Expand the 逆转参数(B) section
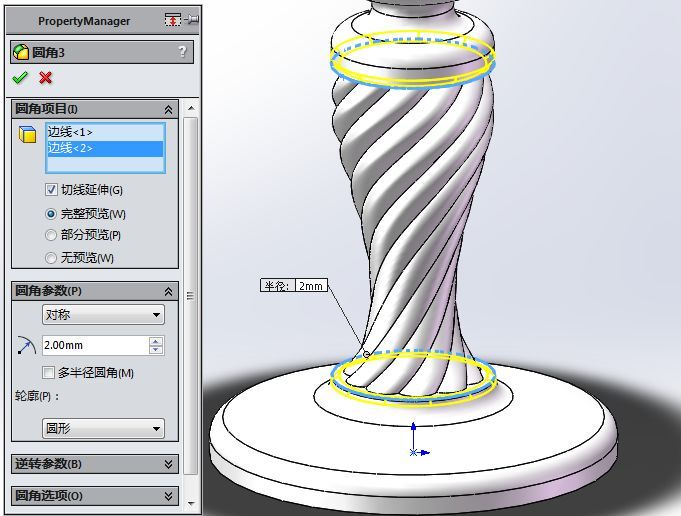This screenshot has width=681, height=516. [168, 464]
